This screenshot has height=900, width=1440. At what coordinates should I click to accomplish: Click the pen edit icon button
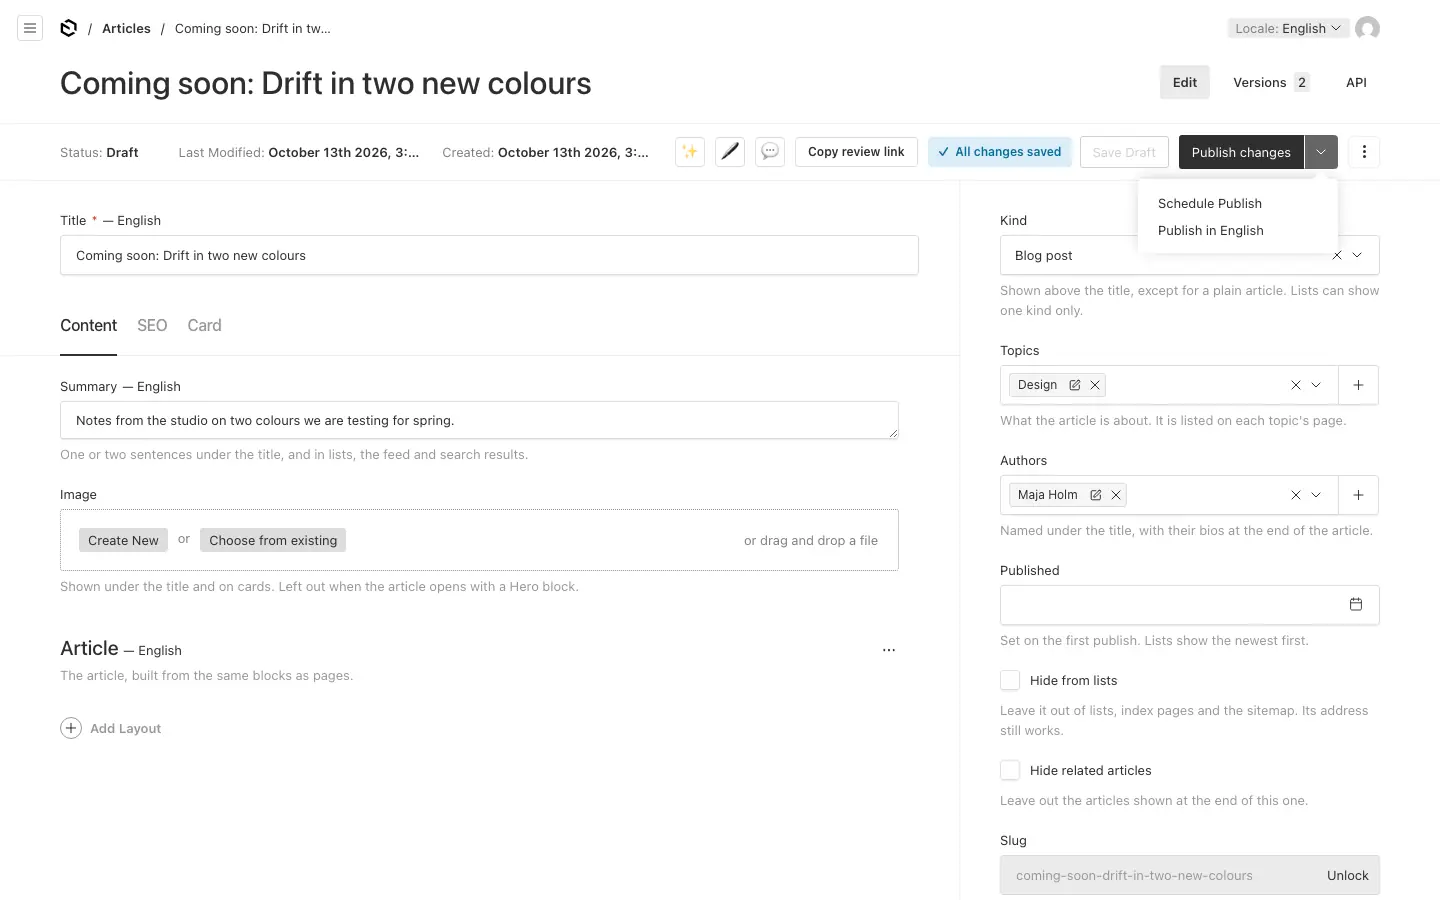[730, 152]
